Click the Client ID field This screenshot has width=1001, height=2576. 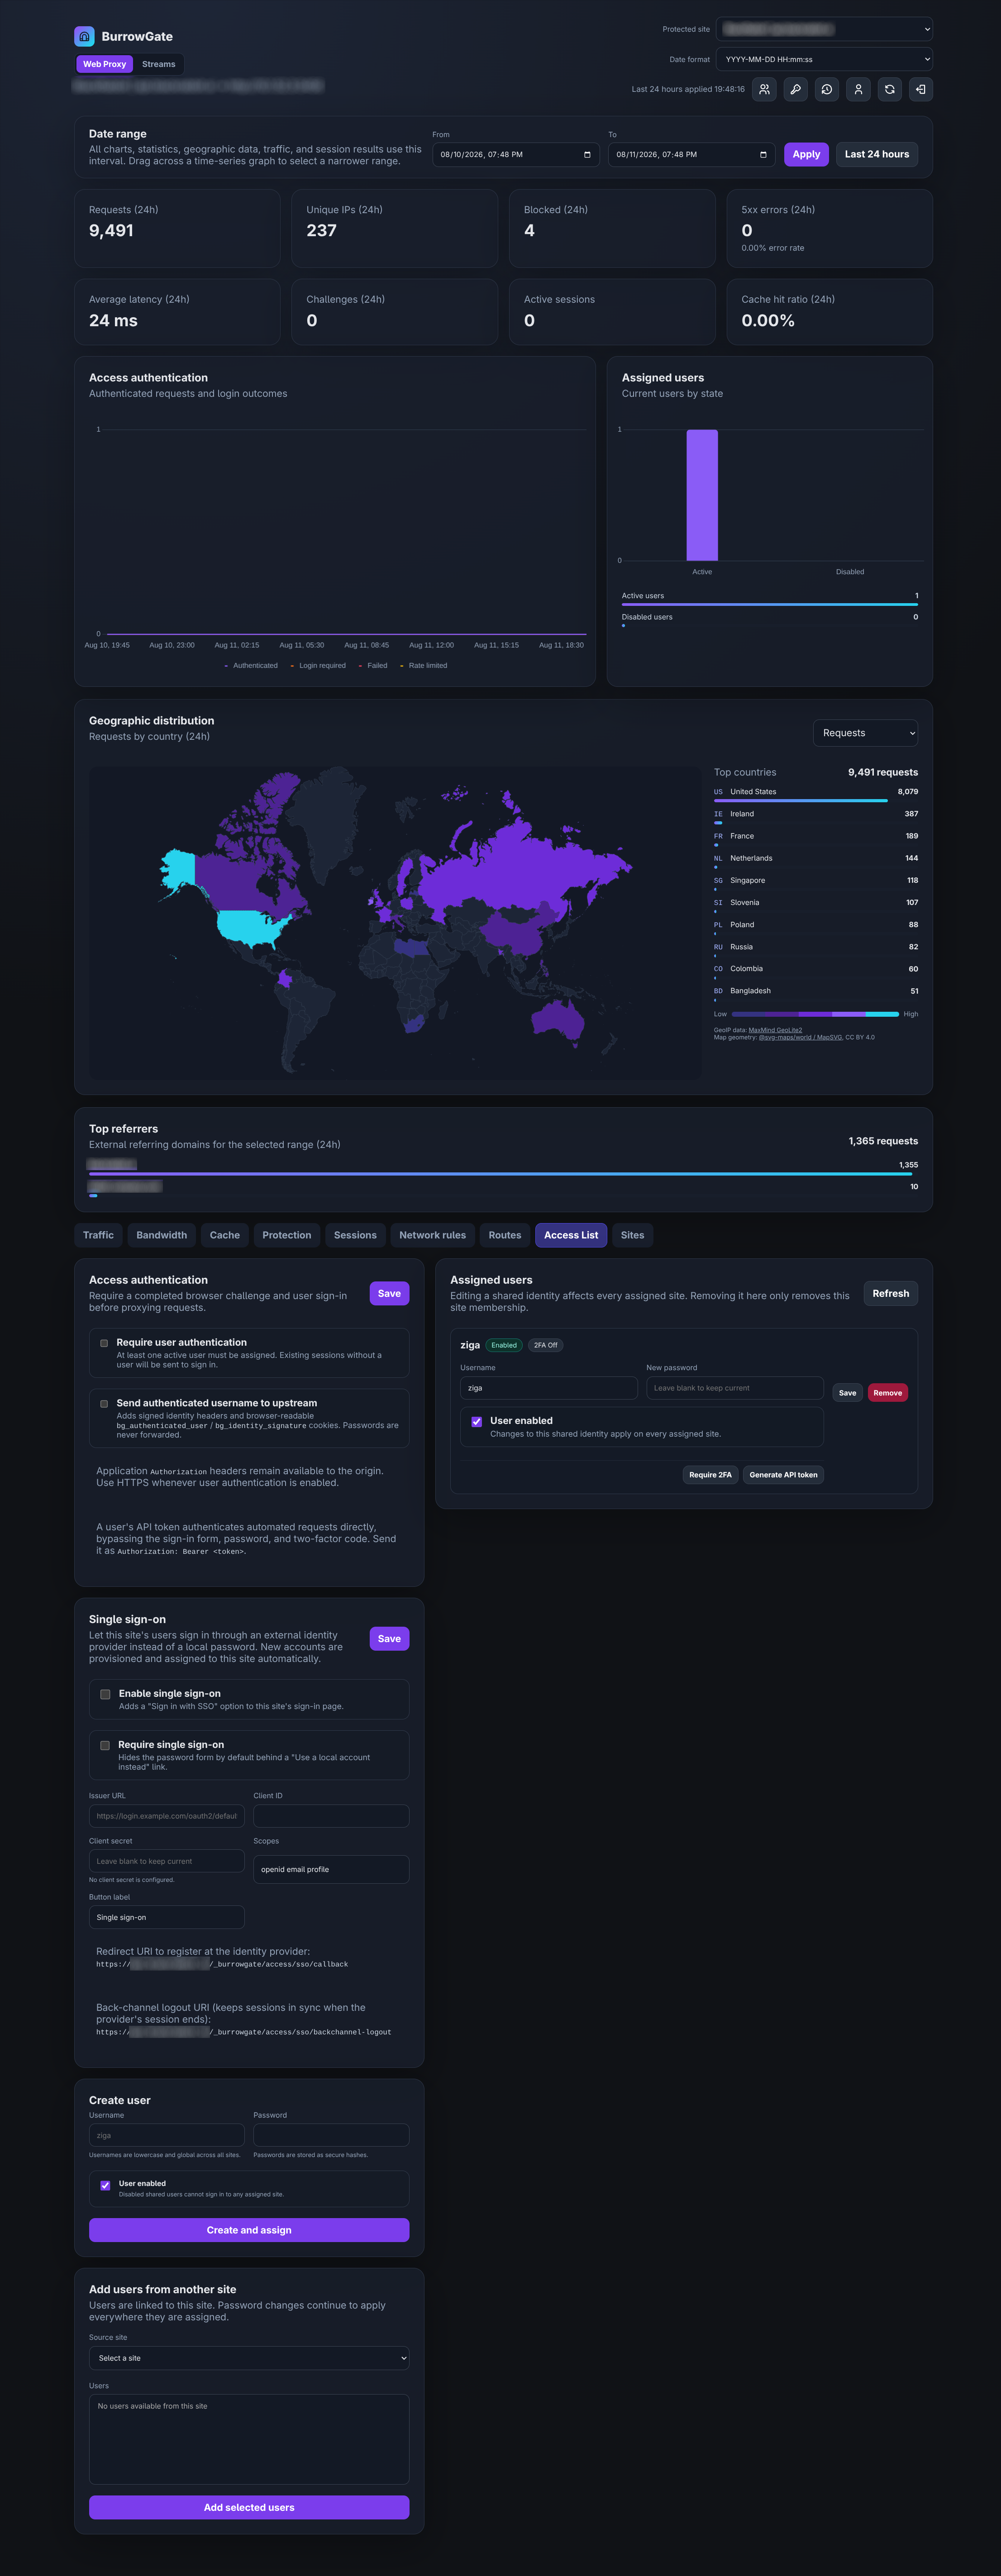pos(331,1816)
